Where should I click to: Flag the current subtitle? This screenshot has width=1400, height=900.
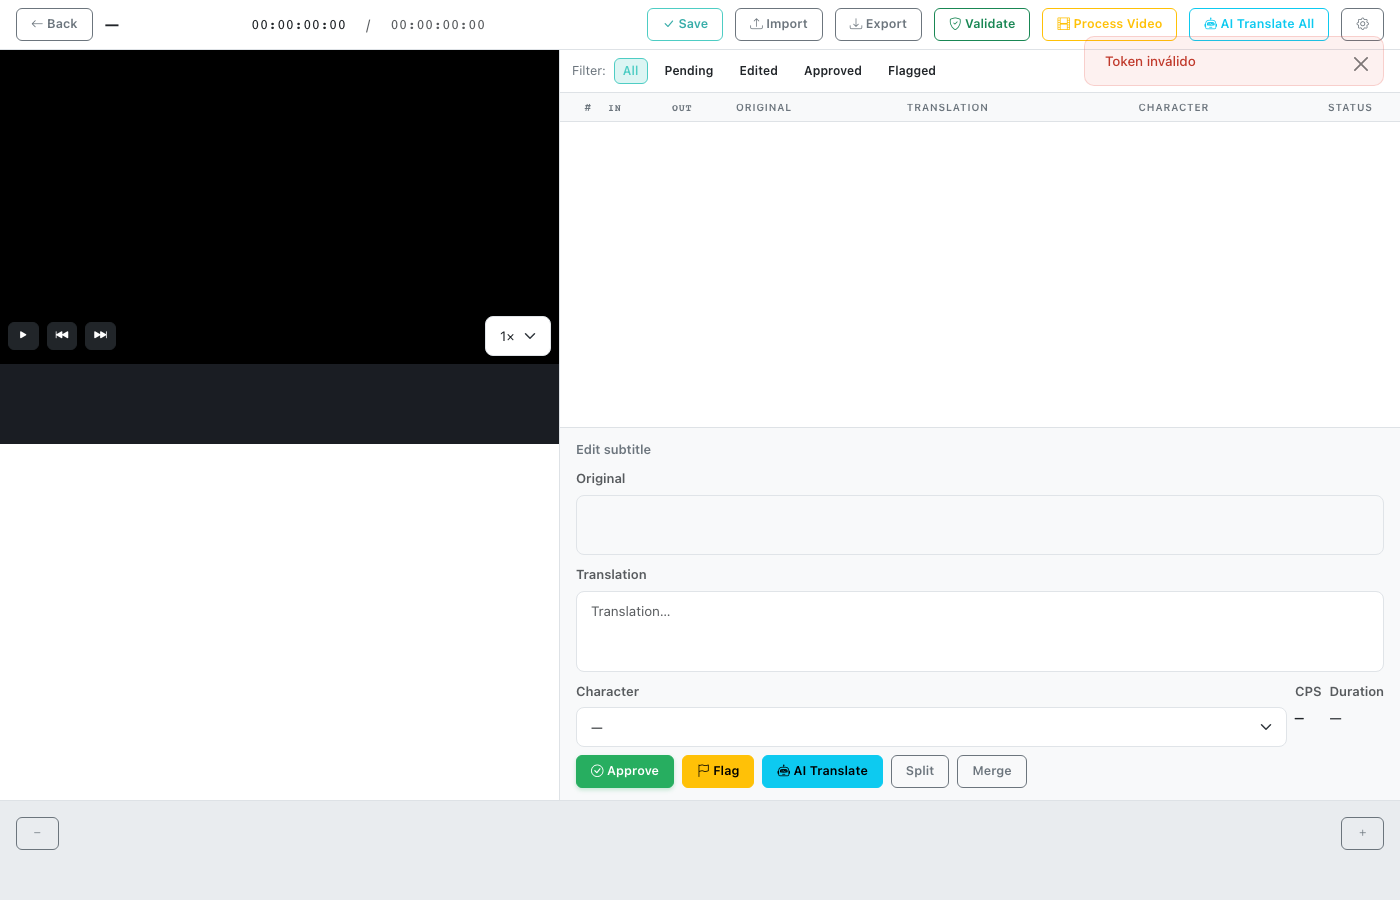tap(718, 771)
